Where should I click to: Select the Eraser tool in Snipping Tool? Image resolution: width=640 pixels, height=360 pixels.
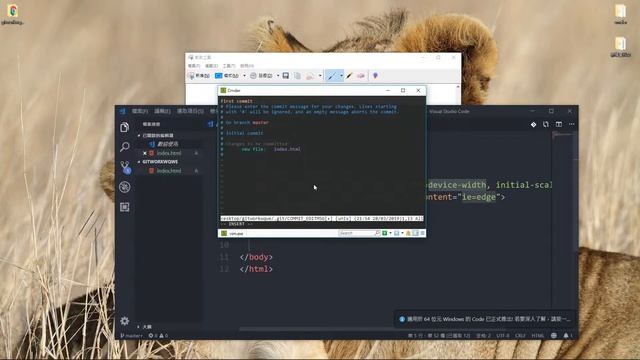point(361,76)
